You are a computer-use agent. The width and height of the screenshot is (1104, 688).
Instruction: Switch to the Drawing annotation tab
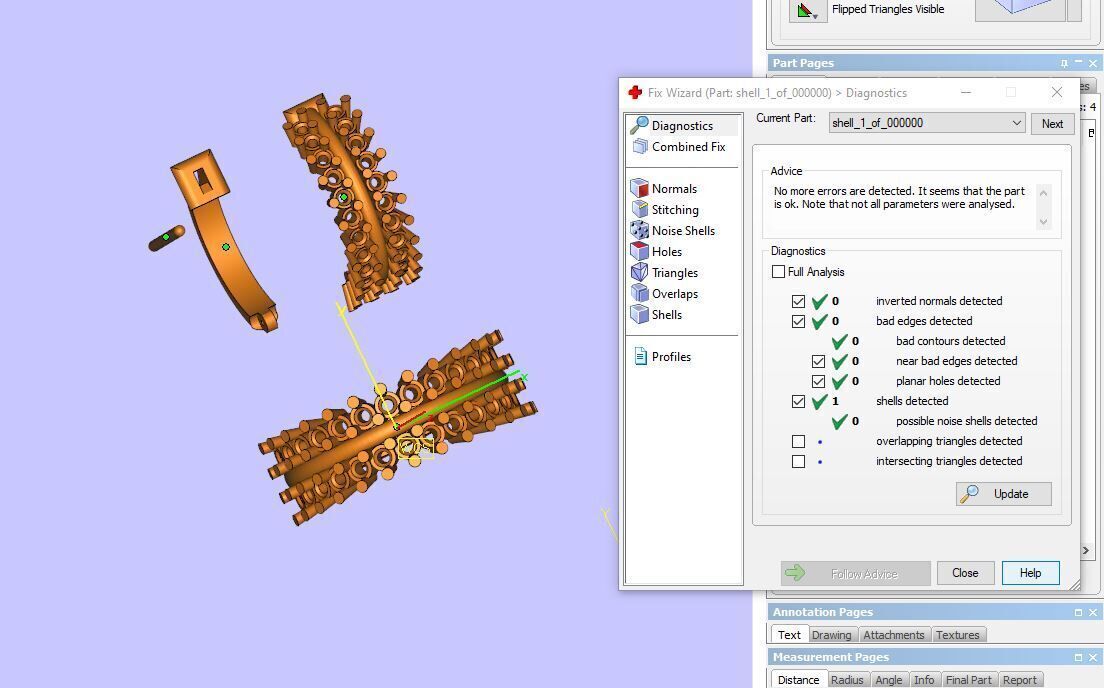(832, 634)
